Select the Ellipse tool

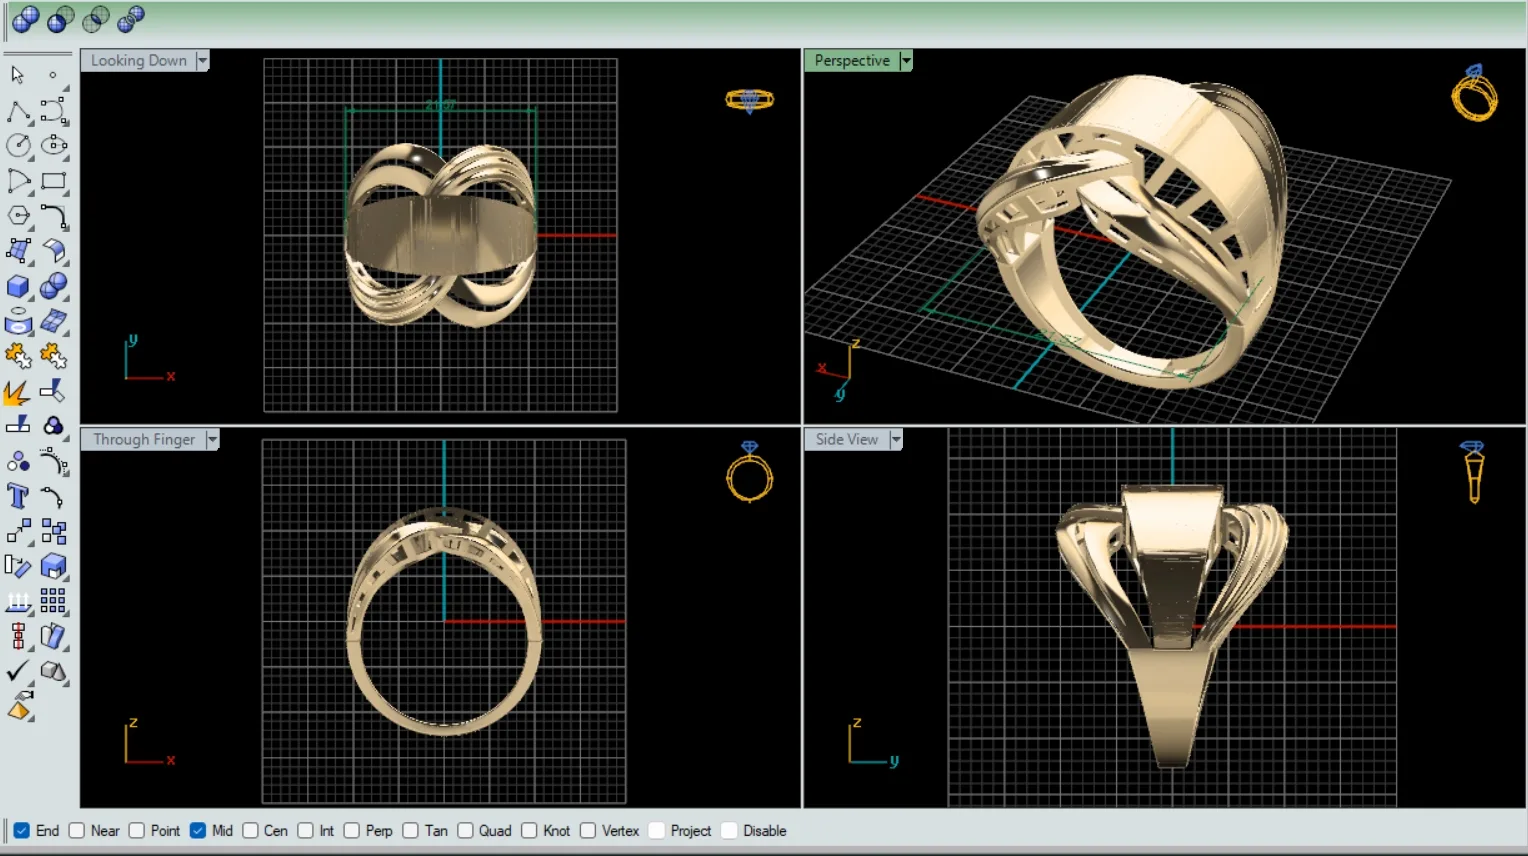pos(54,145)
